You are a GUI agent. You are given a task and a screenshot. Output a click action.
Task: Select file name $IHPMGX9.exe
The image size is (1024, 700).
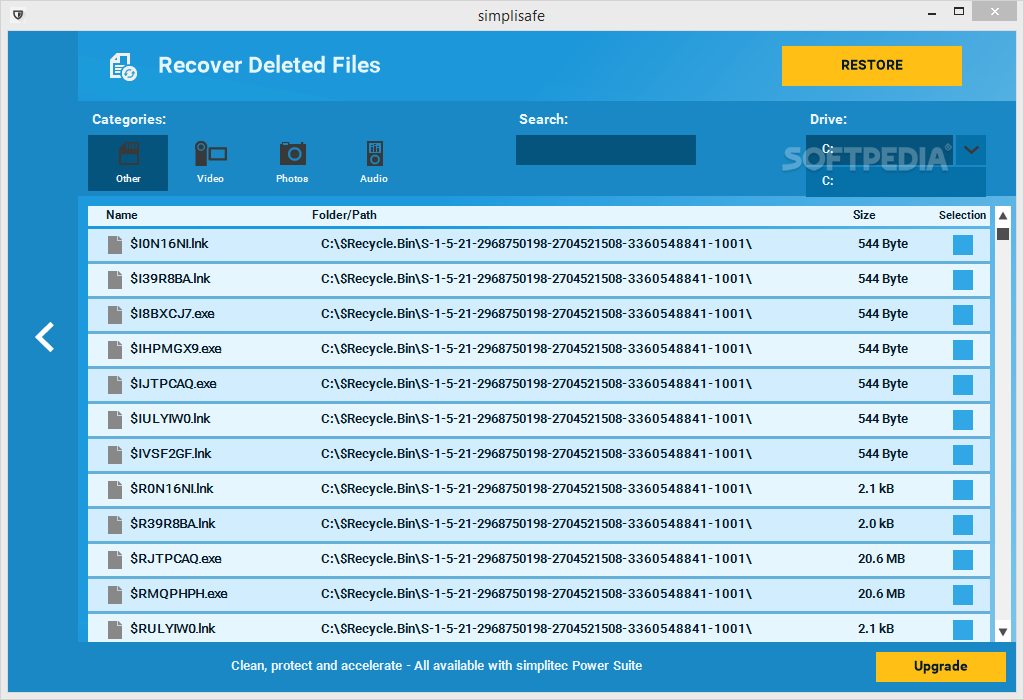point(176,349)
